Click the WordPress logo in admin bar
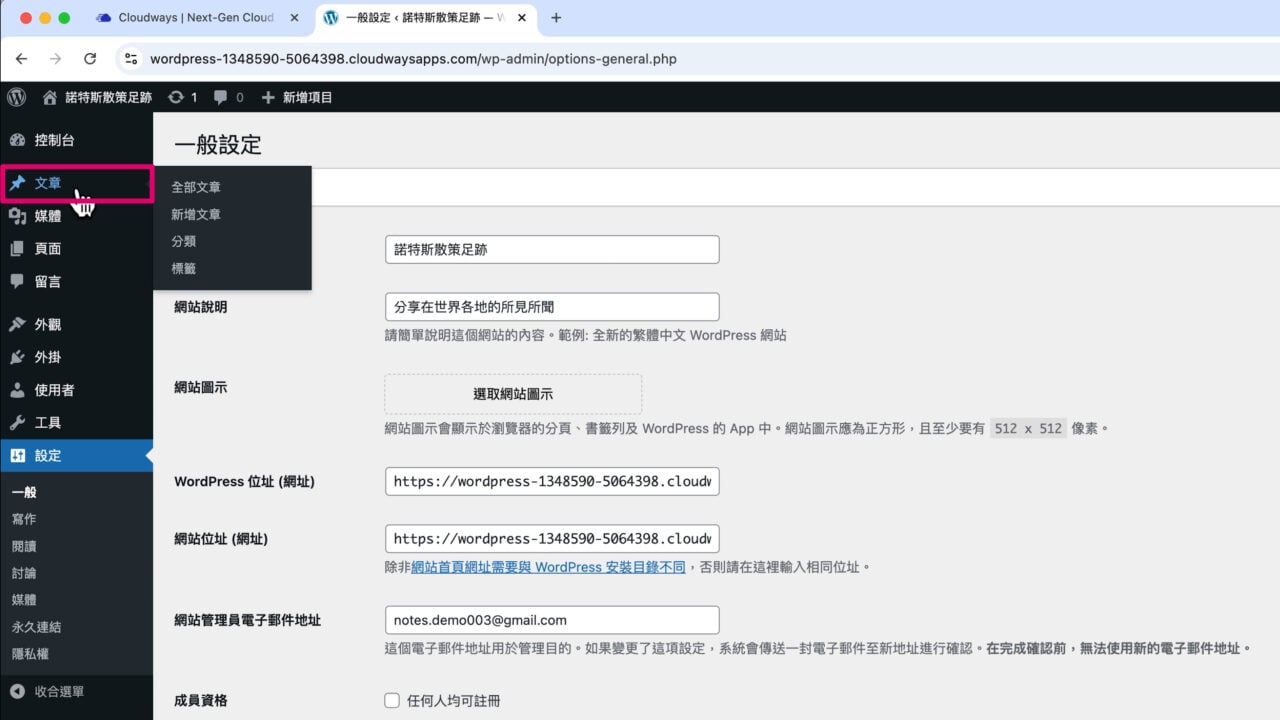 tap(16, 97)
